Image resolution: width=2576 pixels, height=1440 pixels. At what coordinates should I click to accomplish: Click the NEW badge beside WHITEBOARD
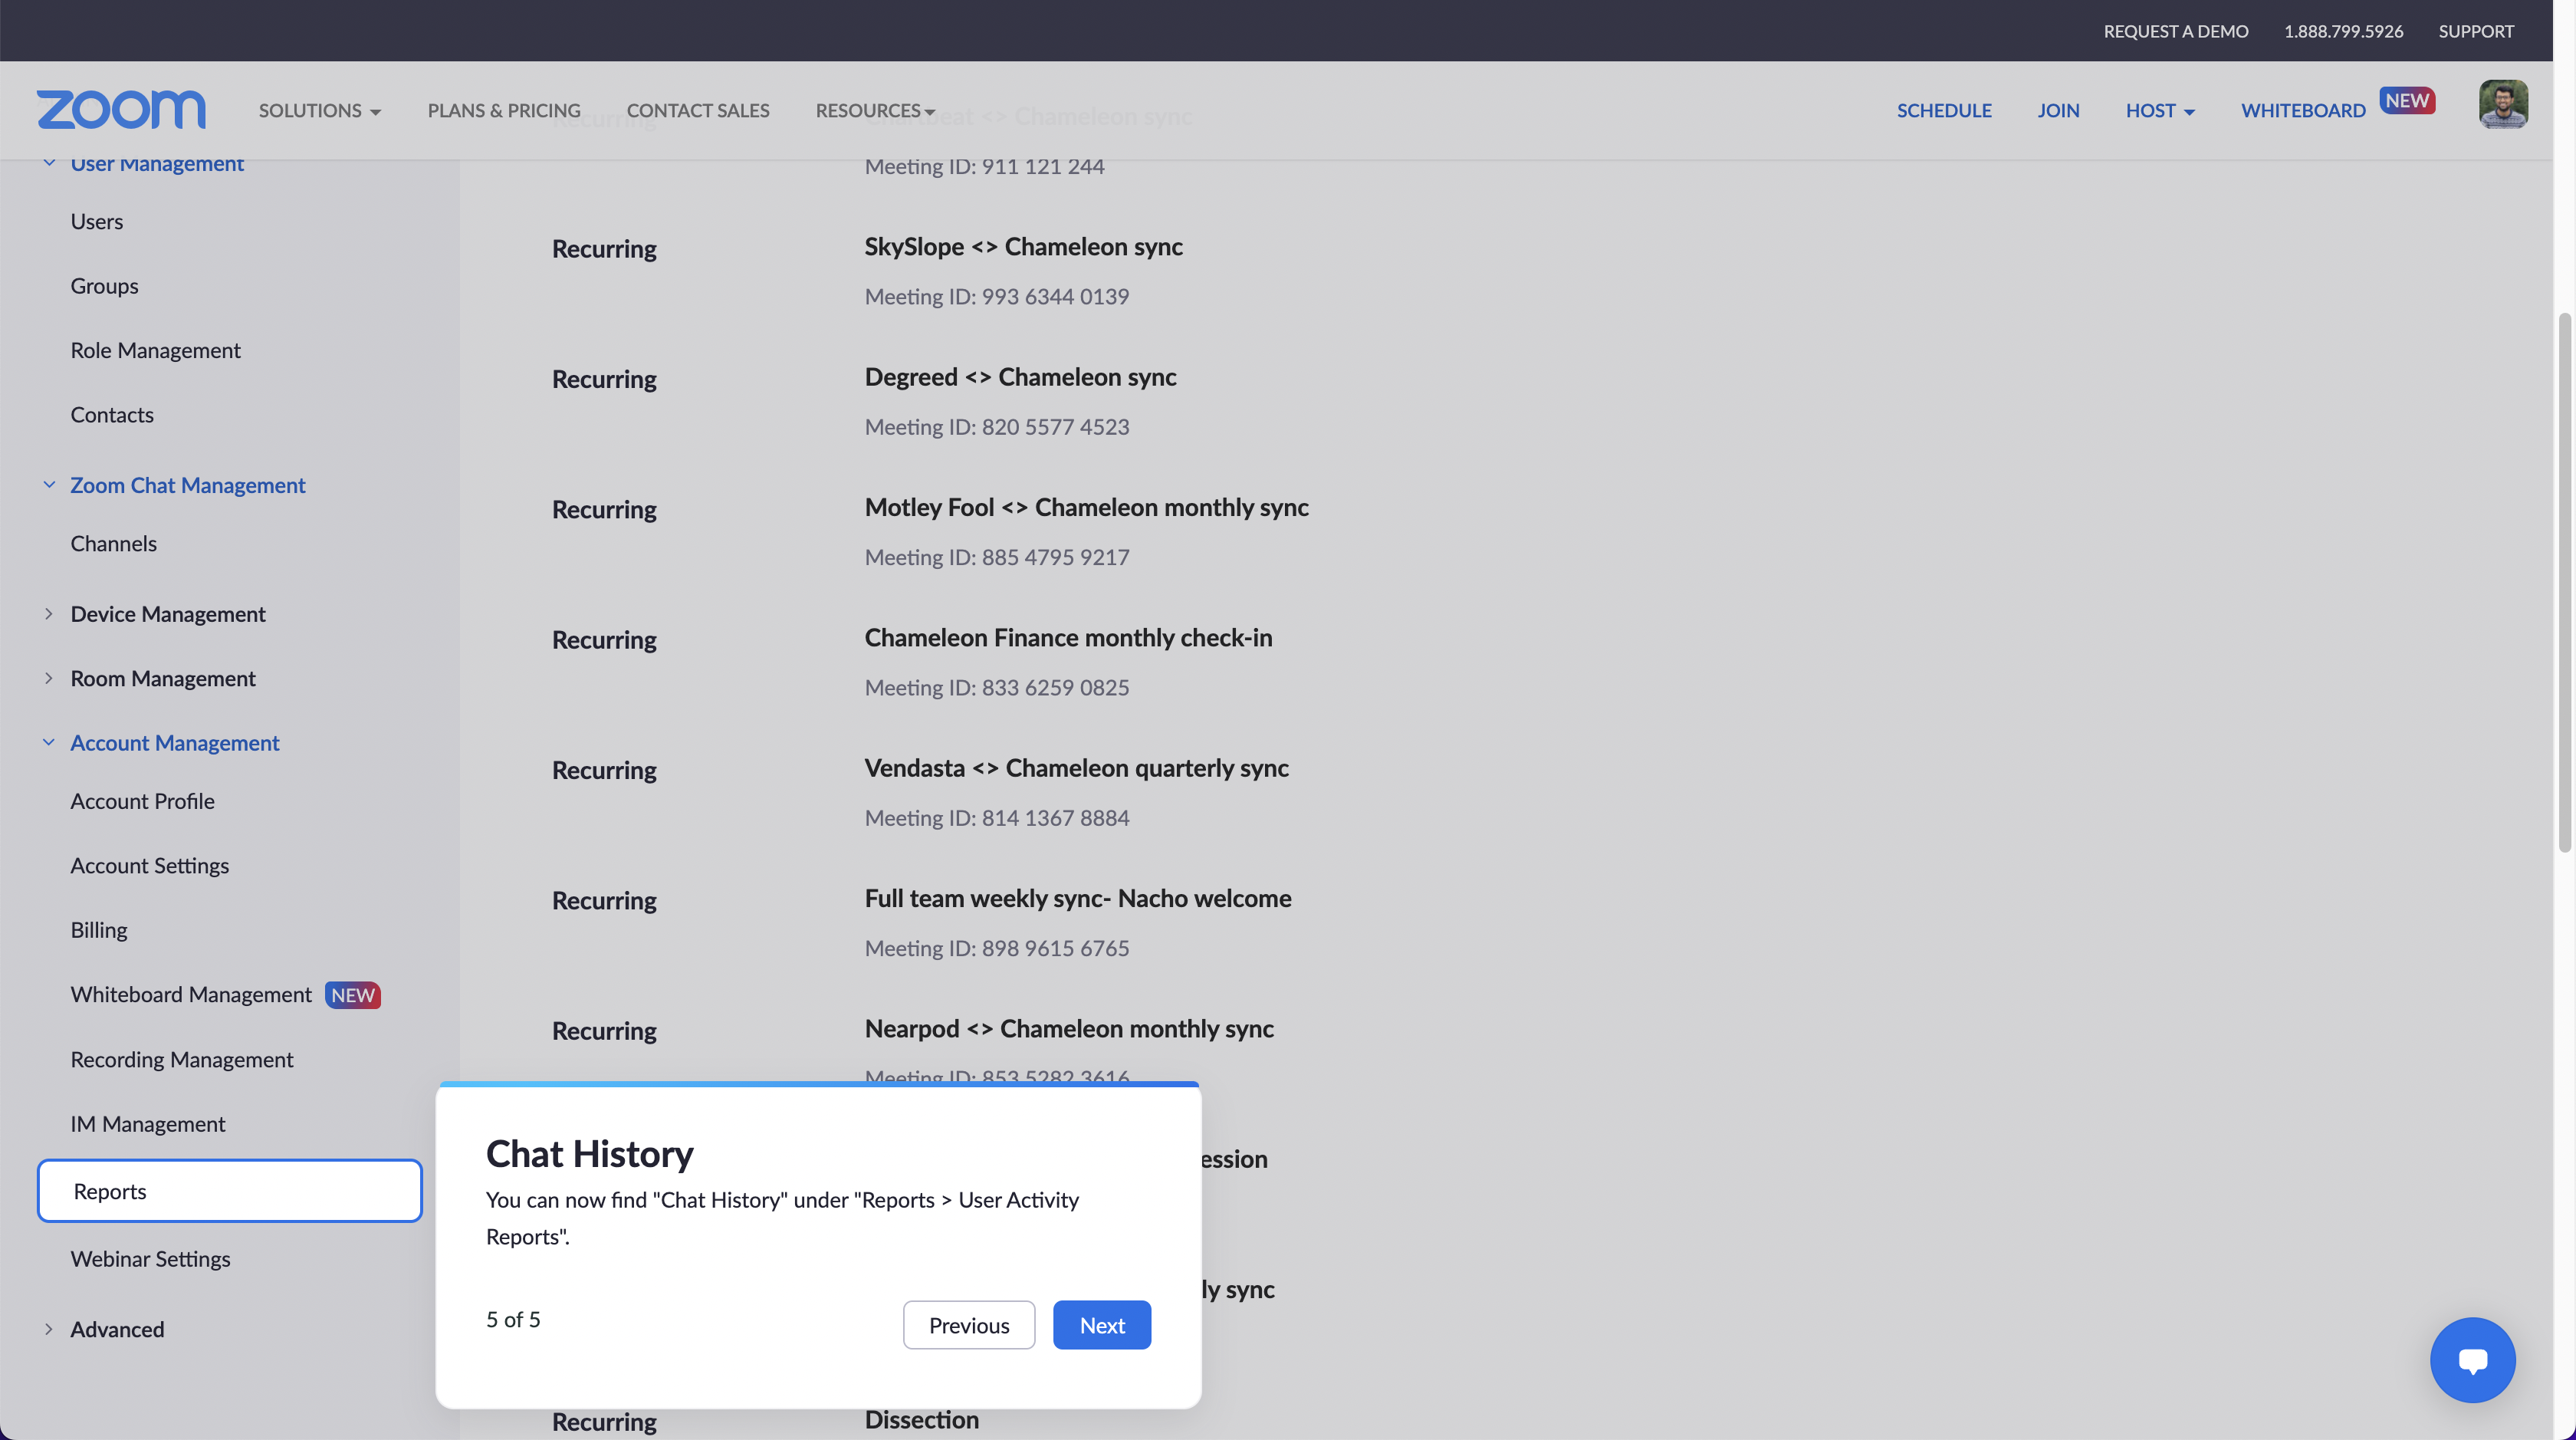tap(2407, 100)
